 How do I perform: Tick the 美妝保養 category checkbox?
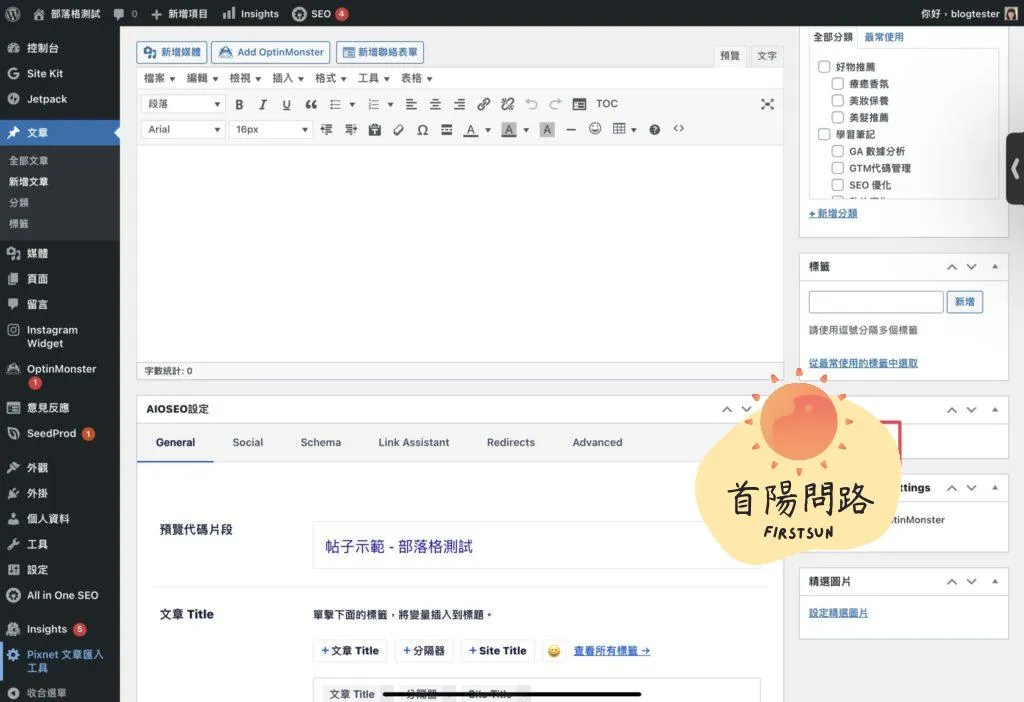[x=838, y=101]
